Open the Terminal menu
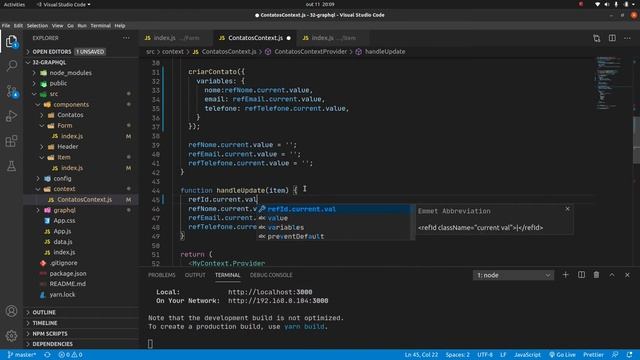 tap(100, 26)
